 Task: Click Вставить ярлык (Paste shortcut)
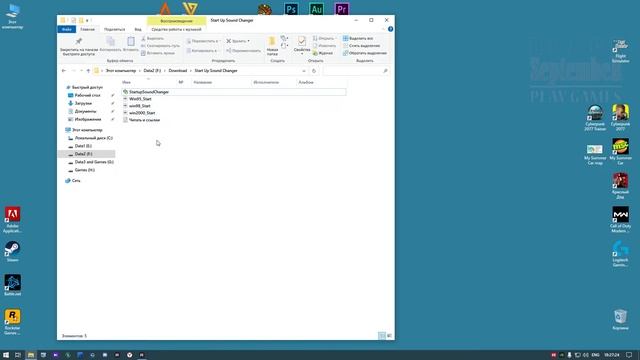click(158, 53)
